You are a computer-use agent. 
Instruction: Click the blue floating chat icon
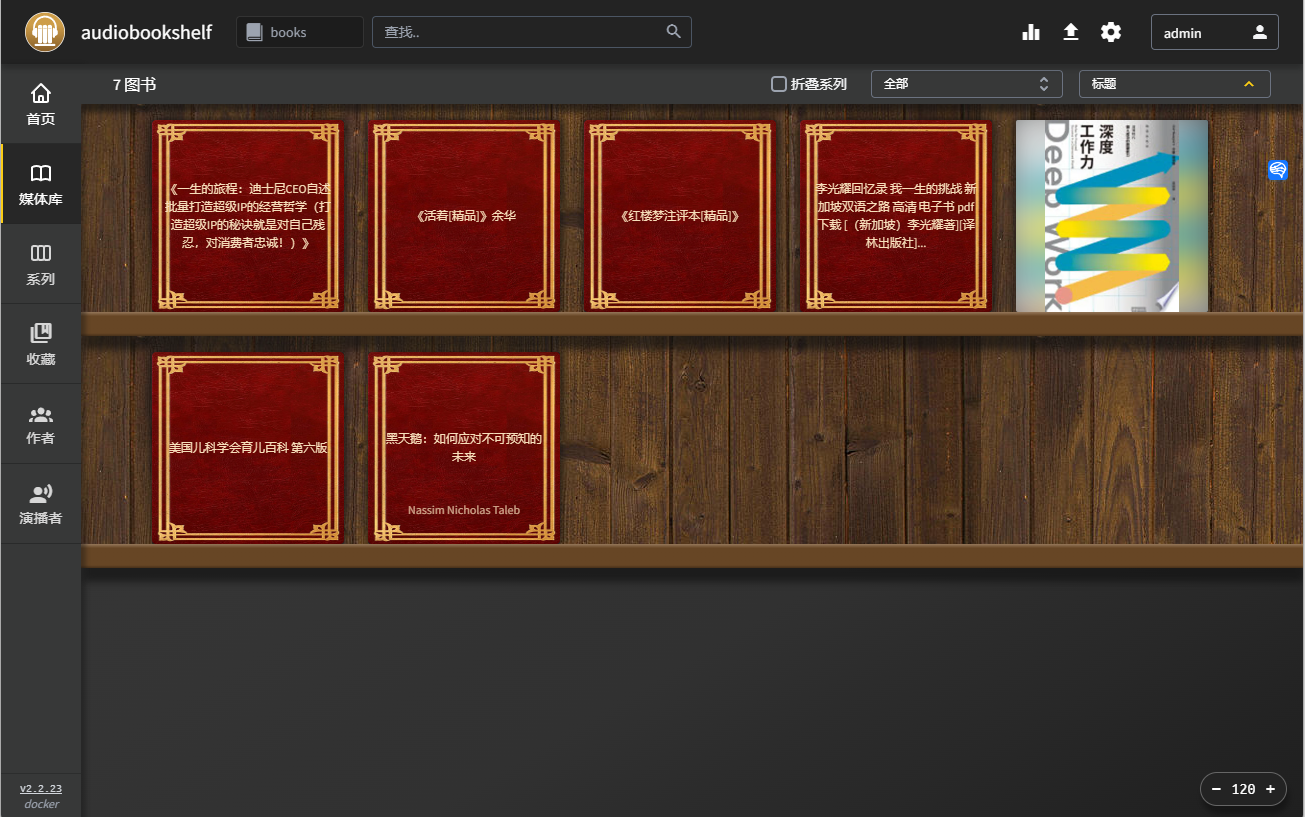coord(1278,170)
